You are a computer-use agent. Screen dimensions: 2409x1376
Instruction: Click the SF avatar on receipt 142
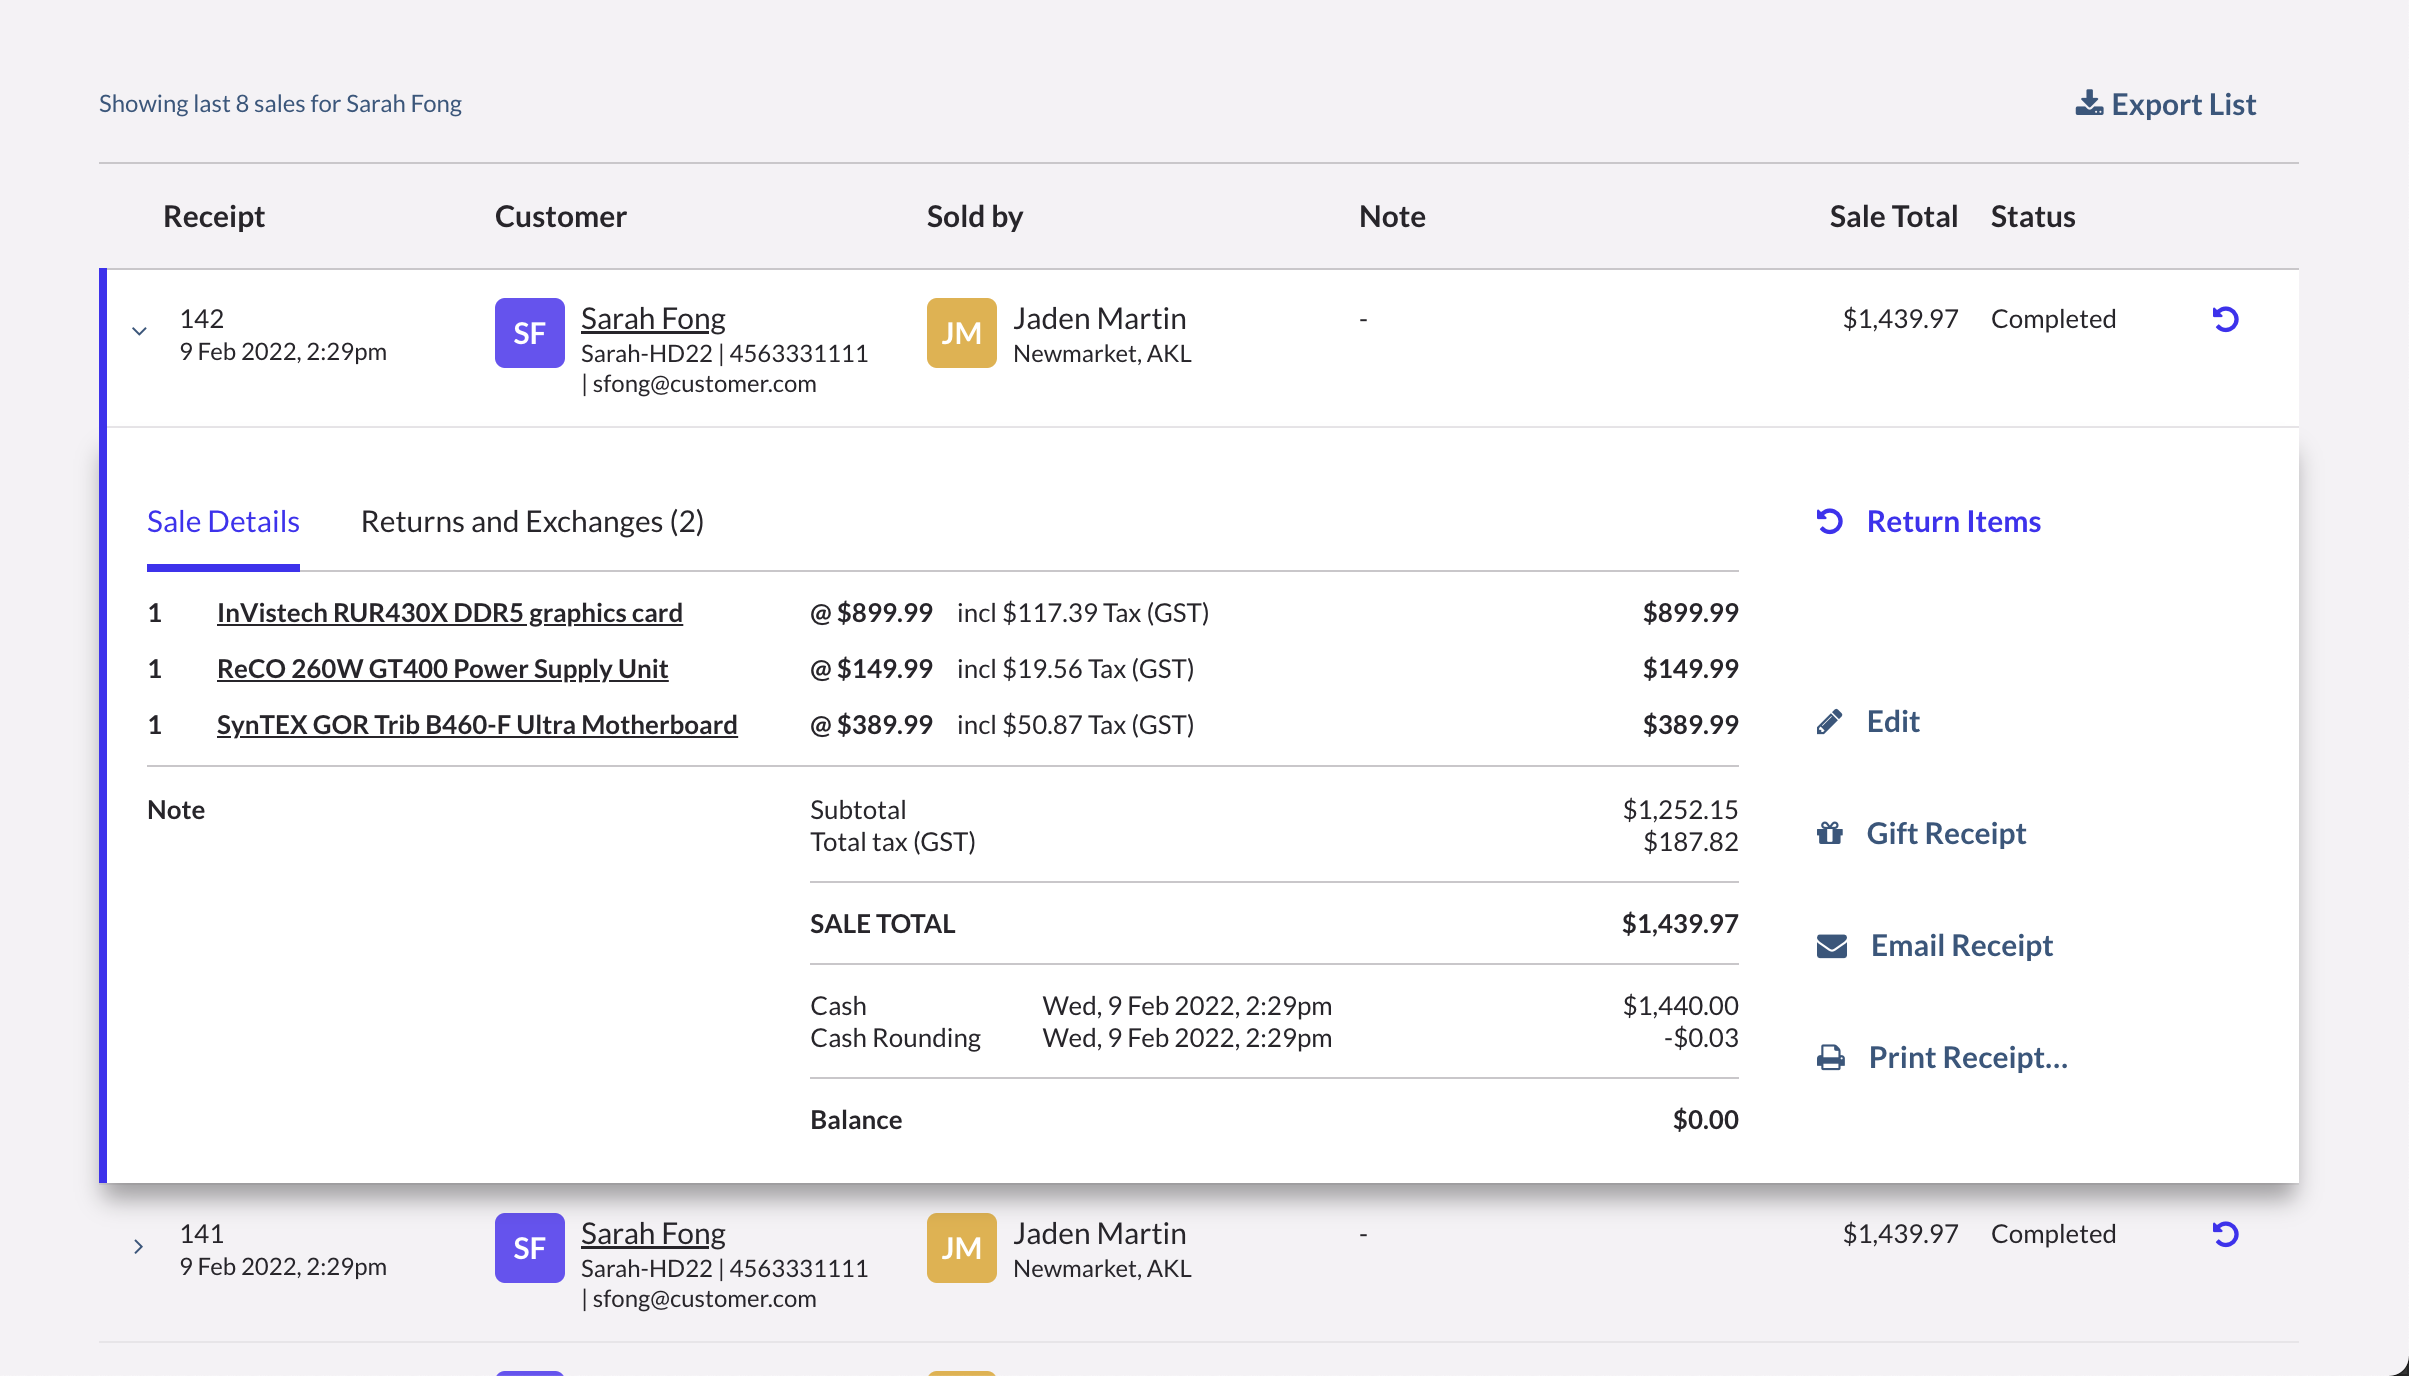(530, 333)
